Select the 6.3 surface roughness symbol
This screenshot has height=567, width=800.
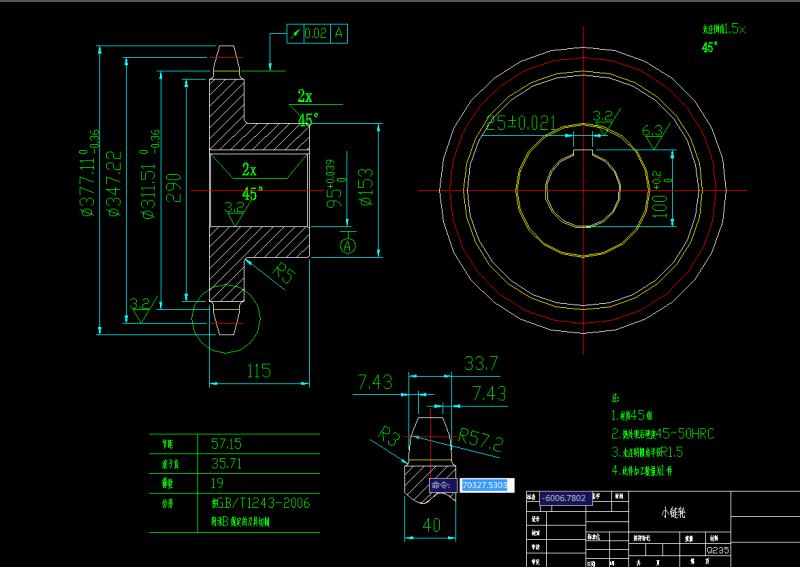pos(652,132)
